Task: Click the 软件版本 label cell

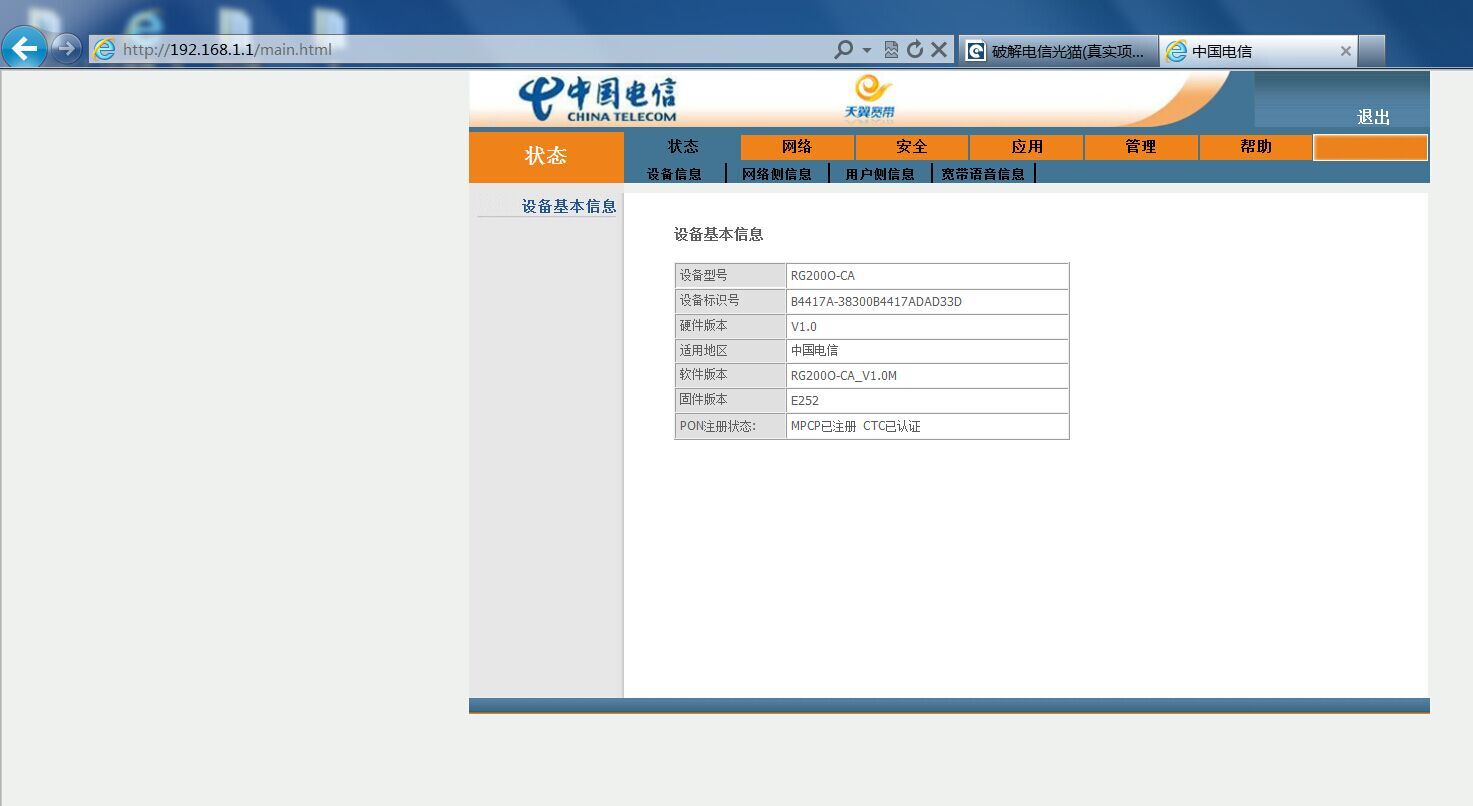Action: 731,375
